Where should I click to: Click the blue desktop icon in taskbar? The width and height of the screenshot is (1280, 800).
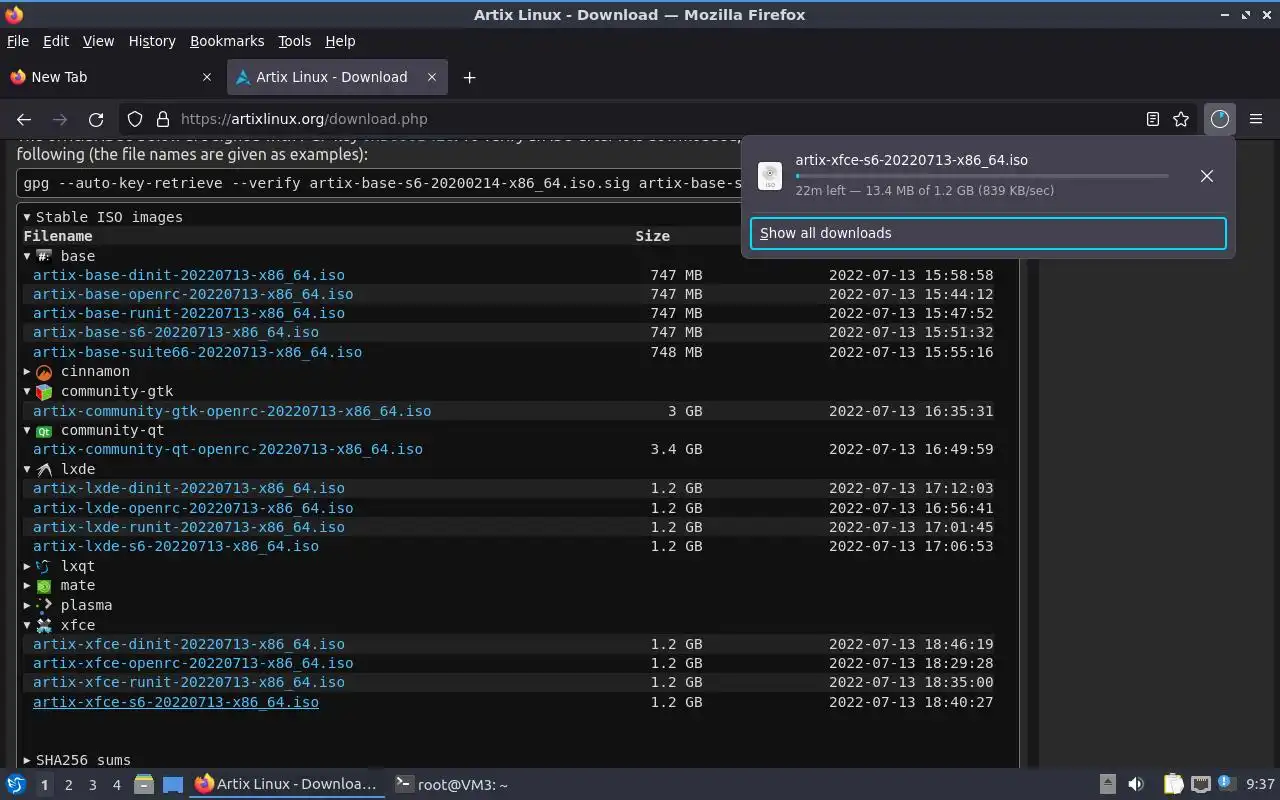tap(173, 785)
